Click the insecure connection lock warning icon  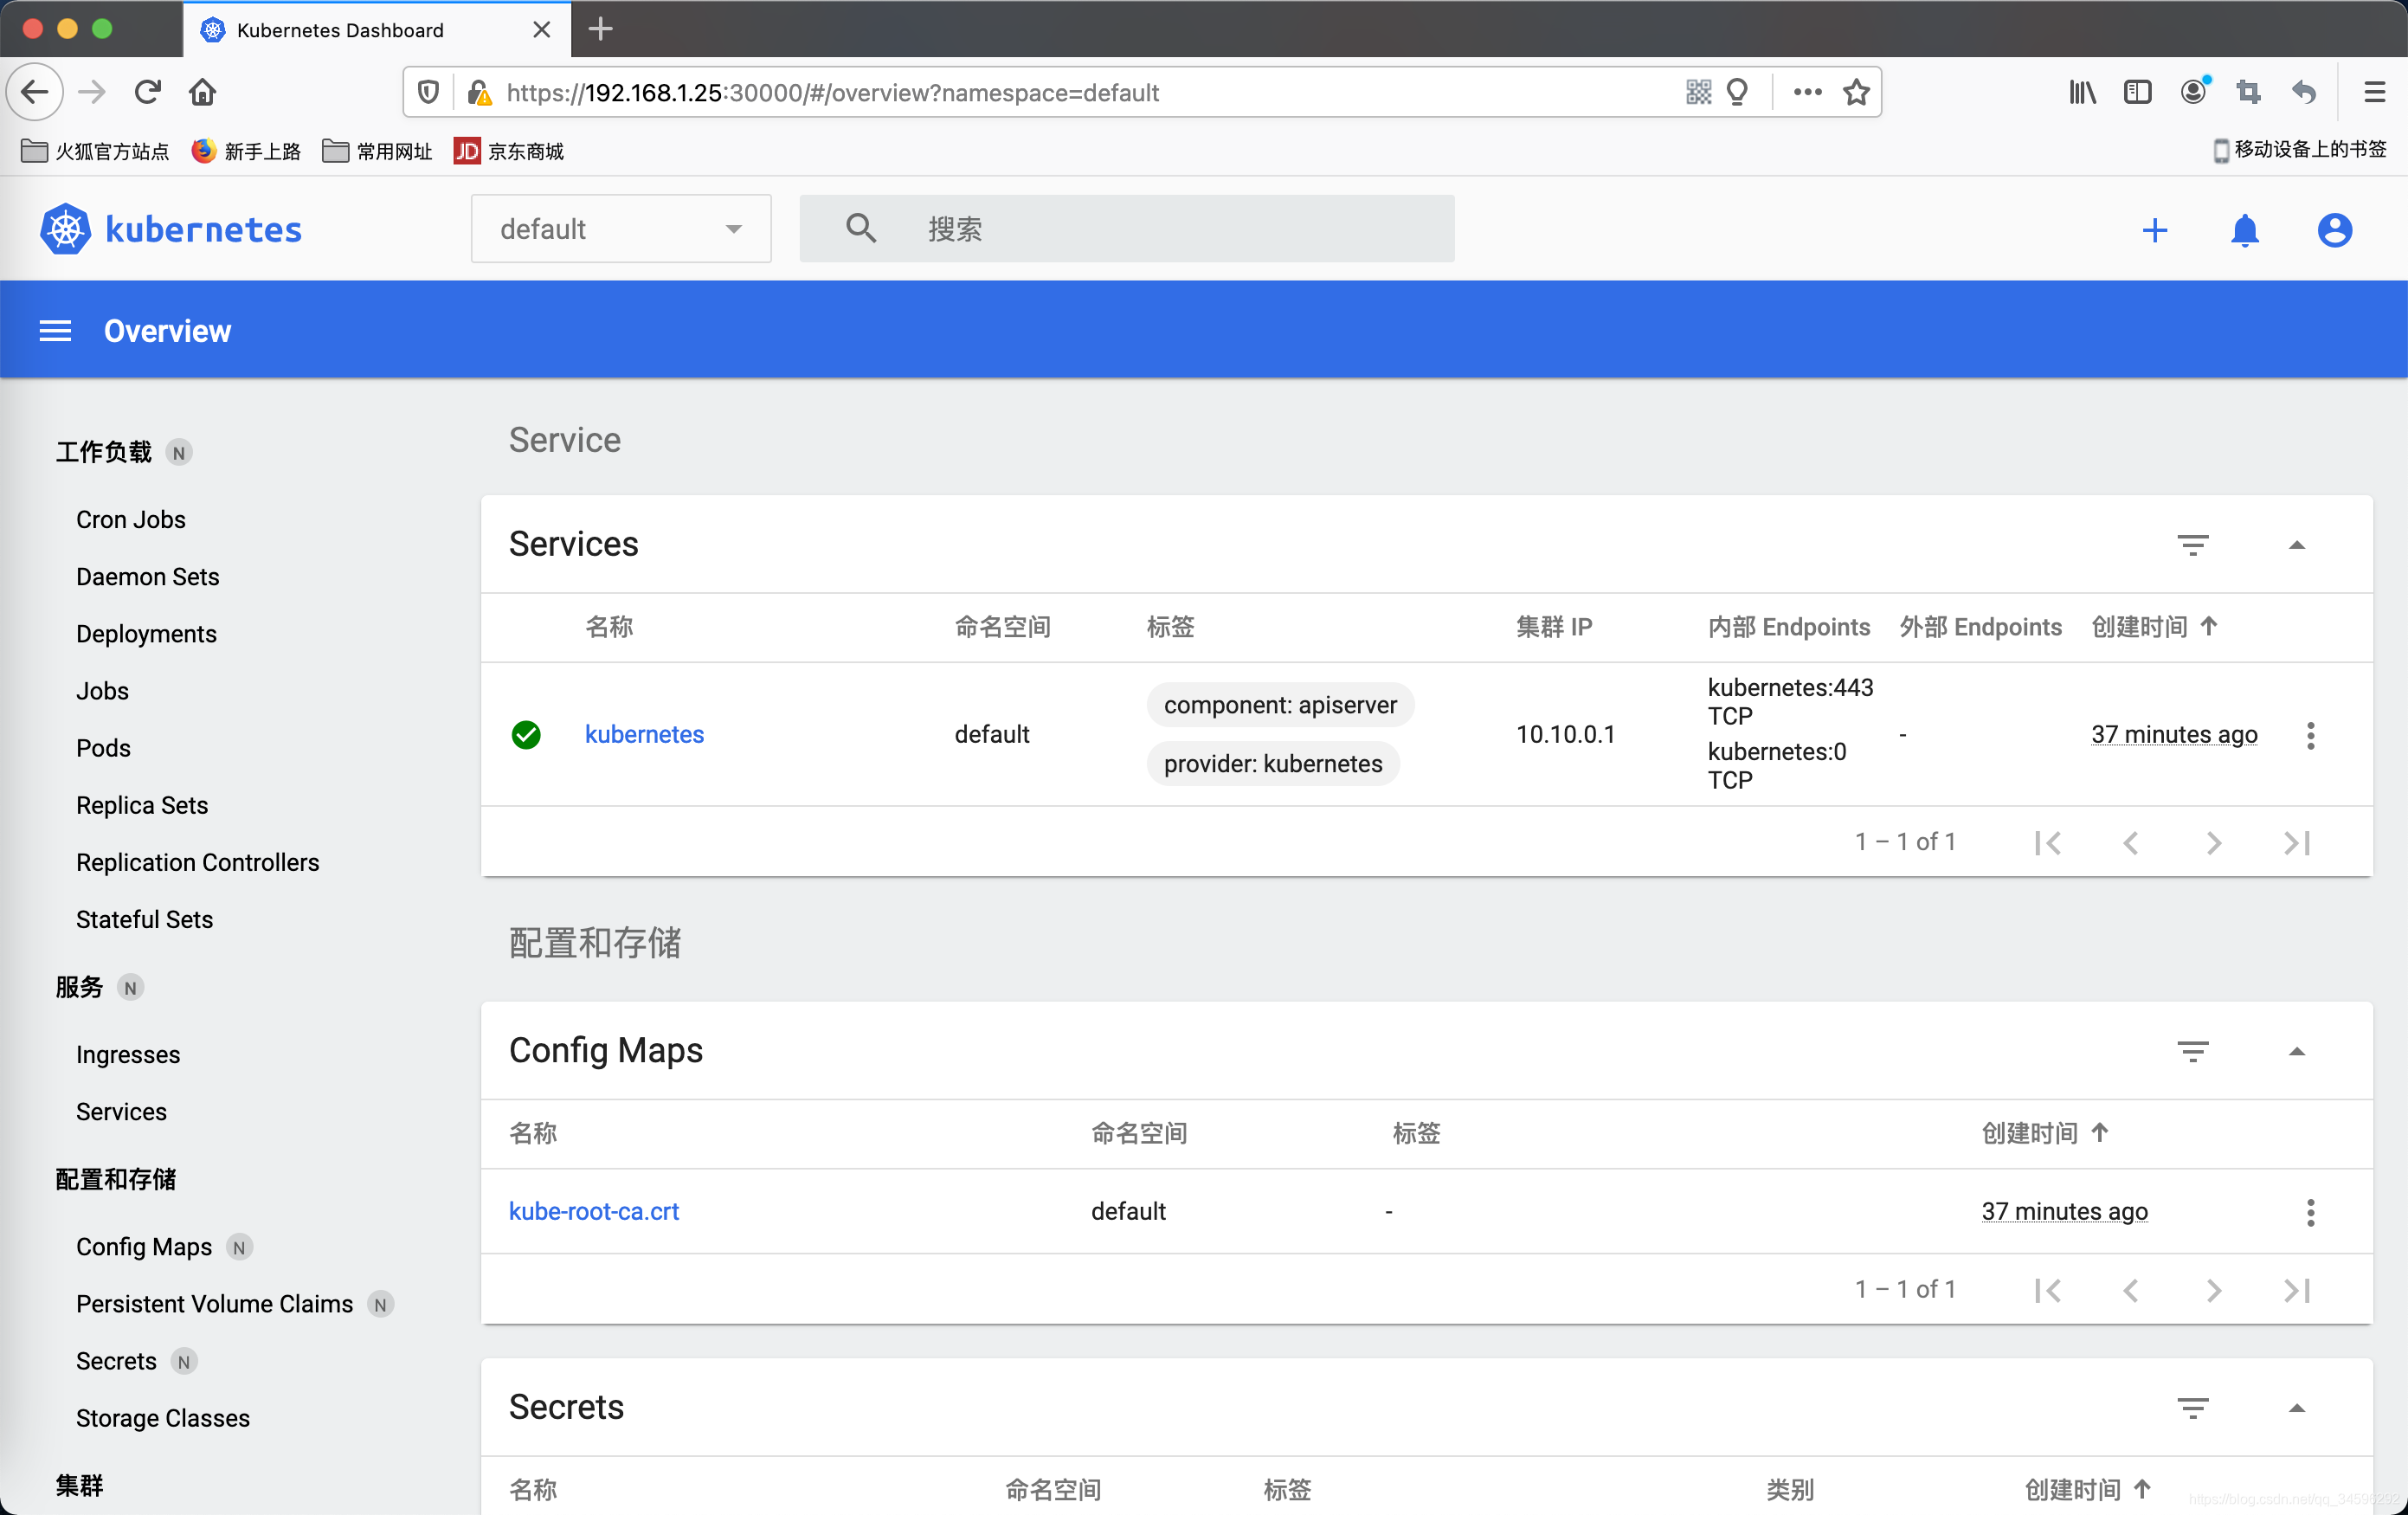[479, 92]
